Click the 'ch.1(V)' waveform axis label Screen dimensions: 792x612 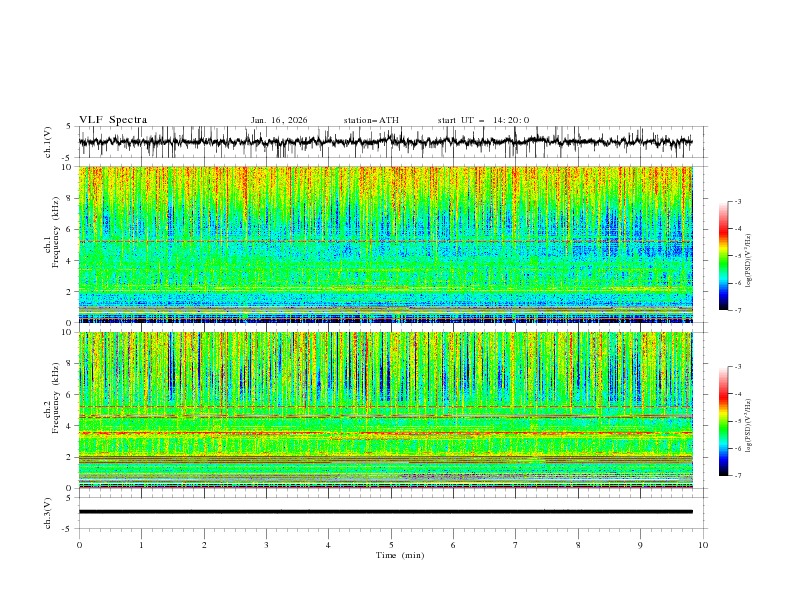click(x=48, y=142)
